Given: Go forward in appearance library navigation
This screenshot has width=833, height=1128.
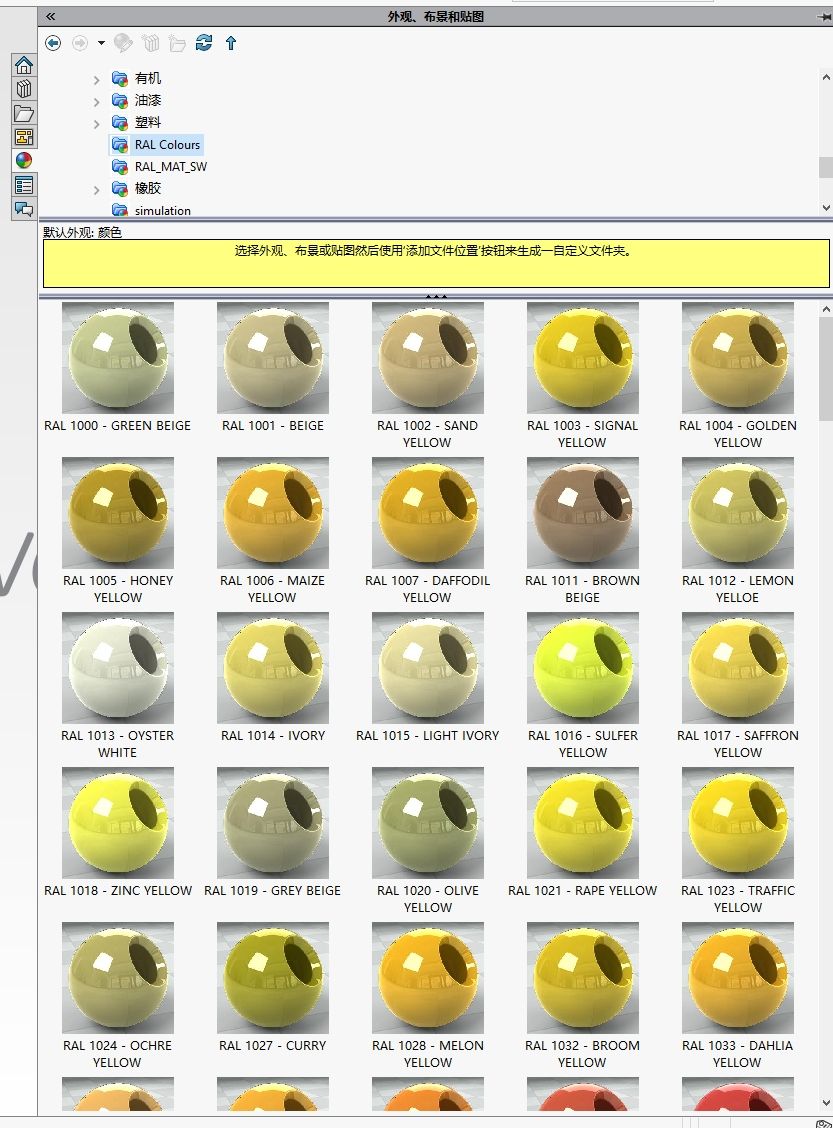Looking at the screenshot, I should [x=80, y=43].
